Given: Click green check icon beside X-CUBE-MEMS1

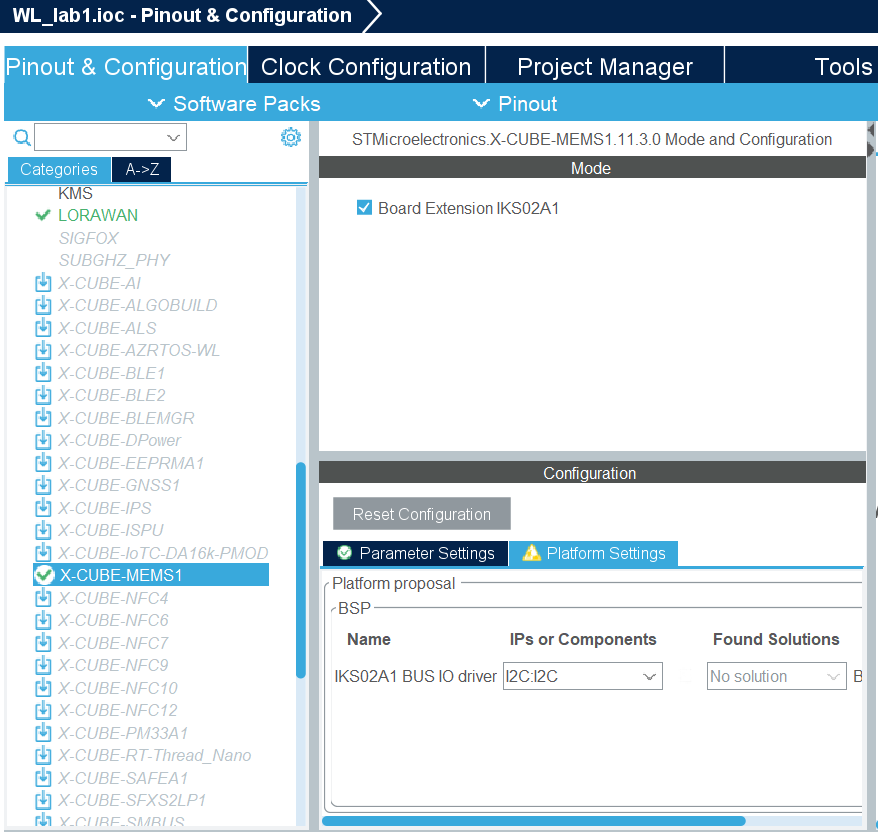Looking at the screenshot, I should tap(44, 575).
